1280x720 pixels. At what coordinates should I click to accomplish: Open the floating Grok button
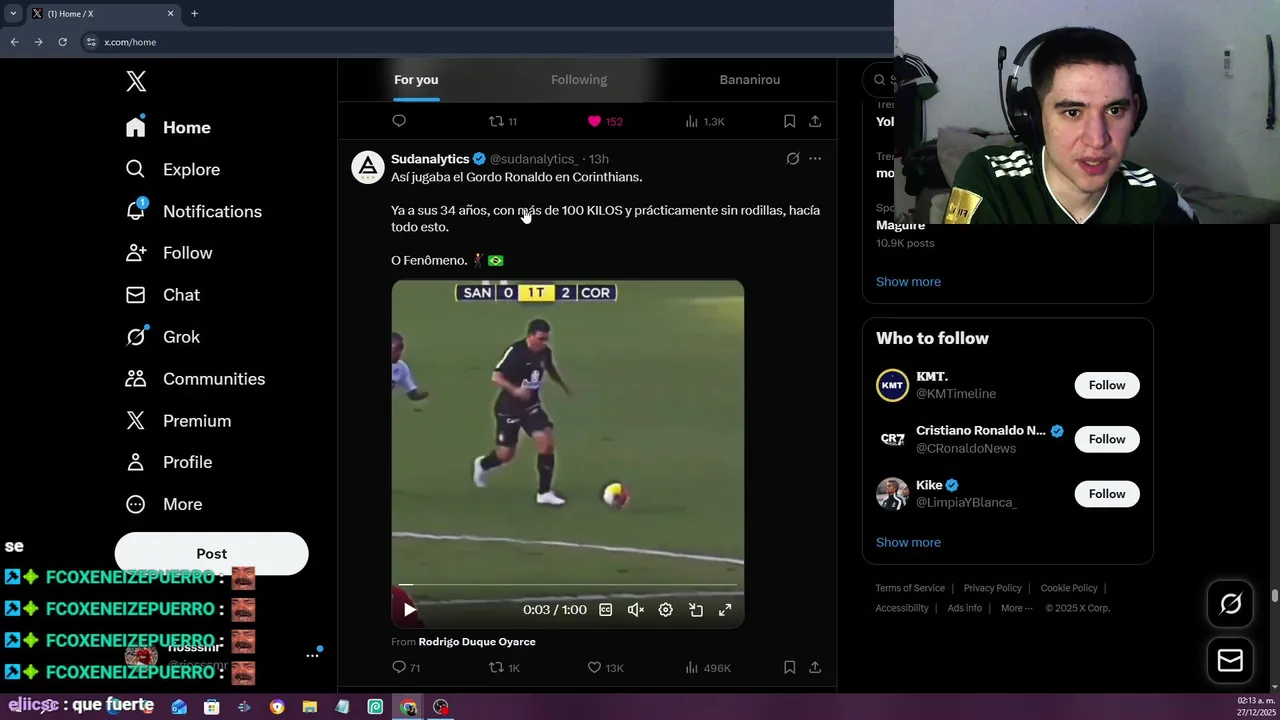pos(1230,603)
